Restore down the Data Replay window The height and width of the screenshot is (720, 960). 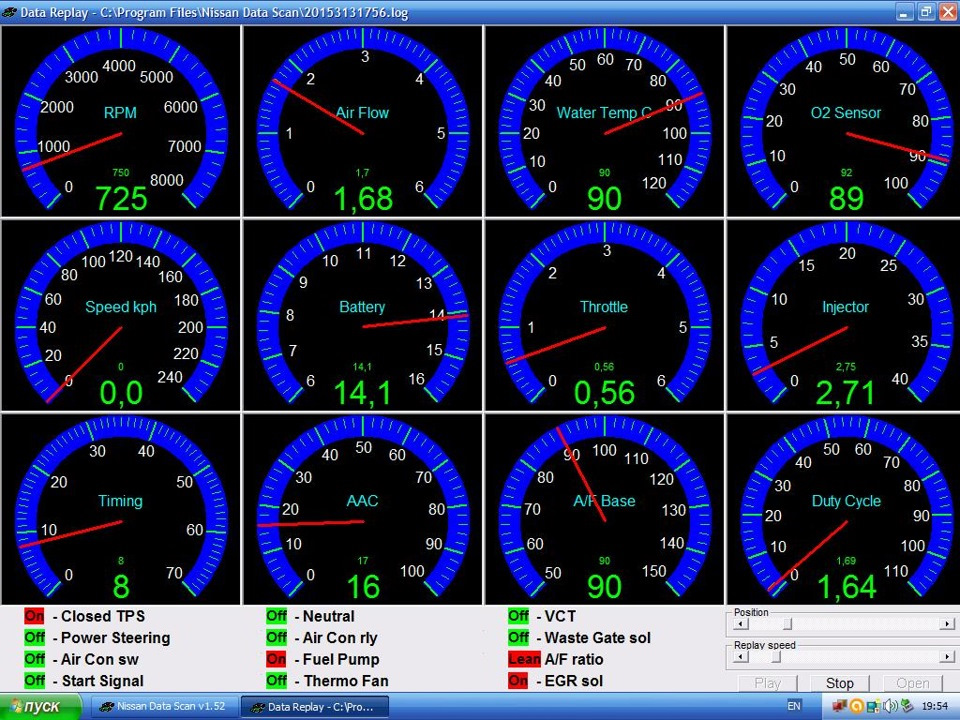click(926, 12)
